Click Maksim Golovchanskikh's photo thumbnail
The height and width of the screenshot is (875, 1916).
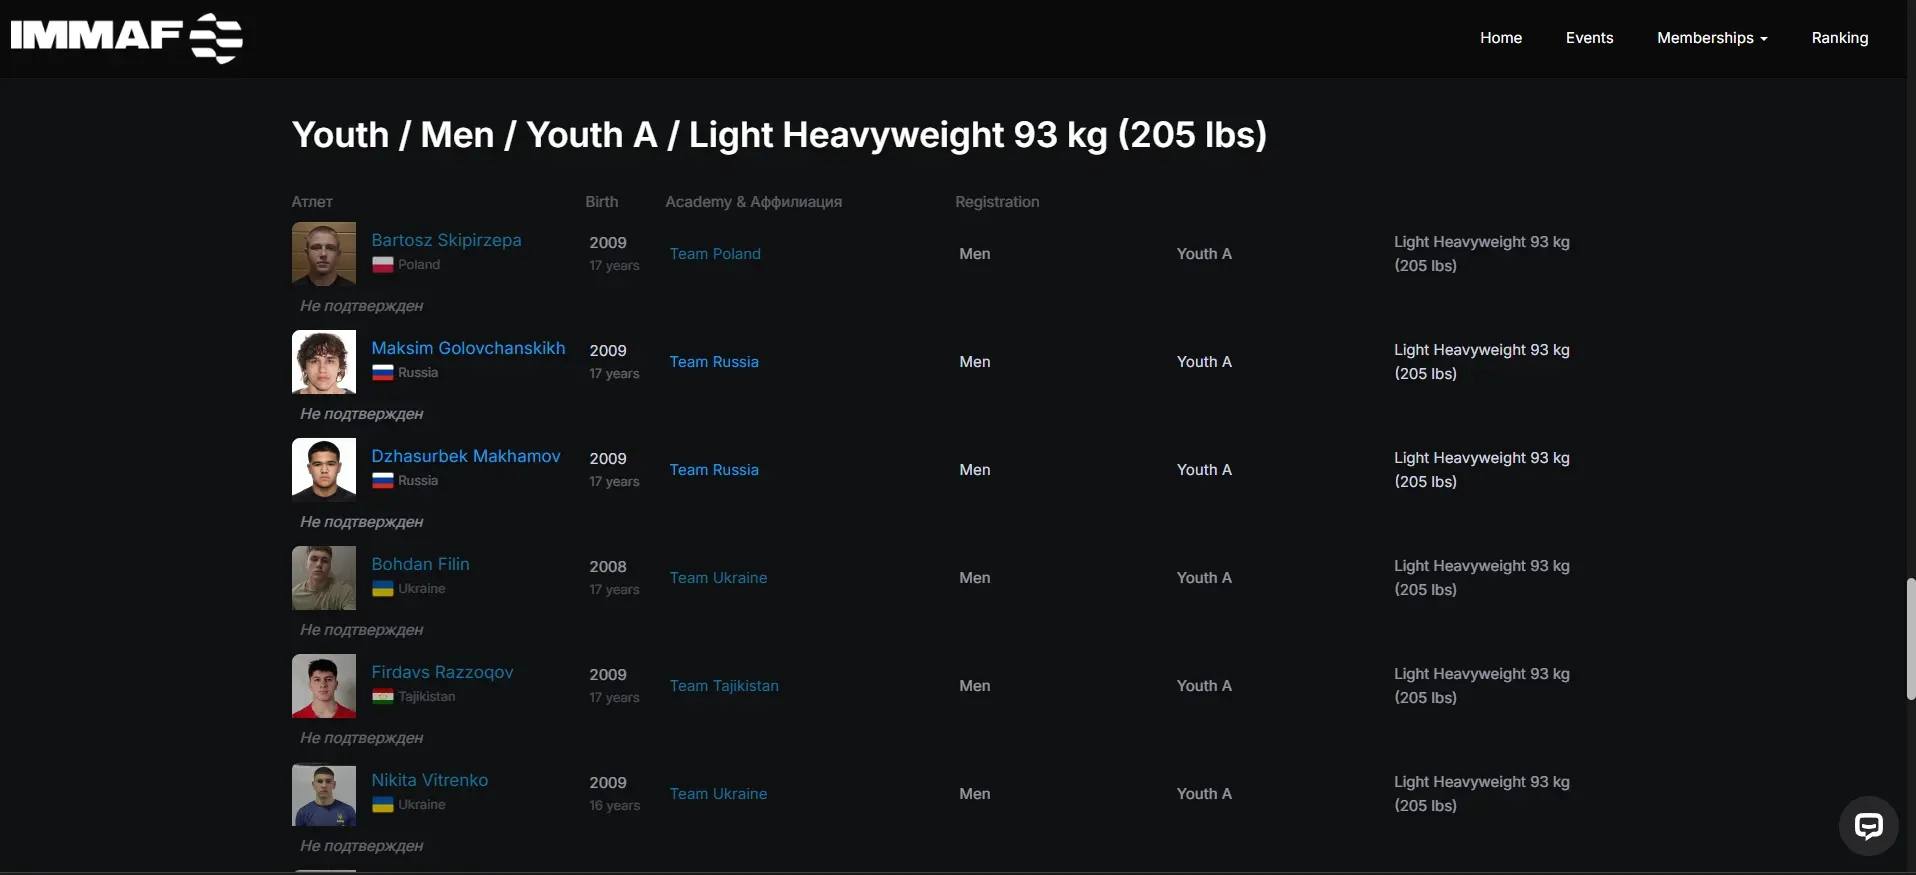coord(324,362)
